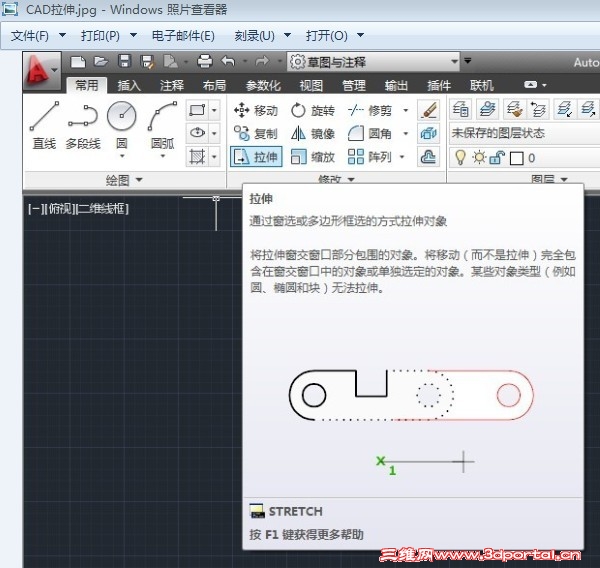The height and width of the screenshot is (568, 600).
Task: Click the Trim (修剪) tool
Action: click(370, 111)
